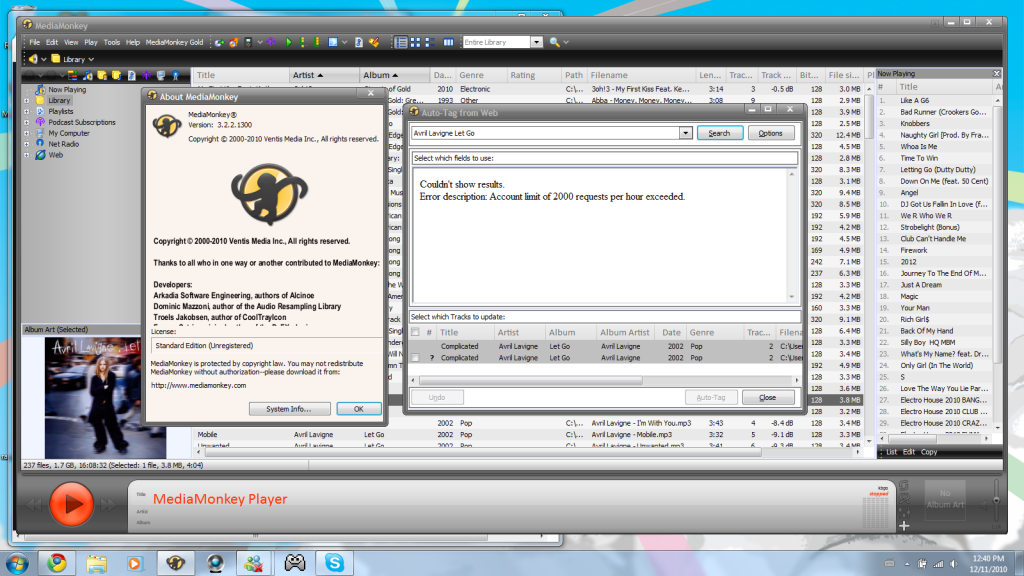Click the player volume slider
Image resolution: width=1024 pixels, height=576 pixels.
pos(996,501)
